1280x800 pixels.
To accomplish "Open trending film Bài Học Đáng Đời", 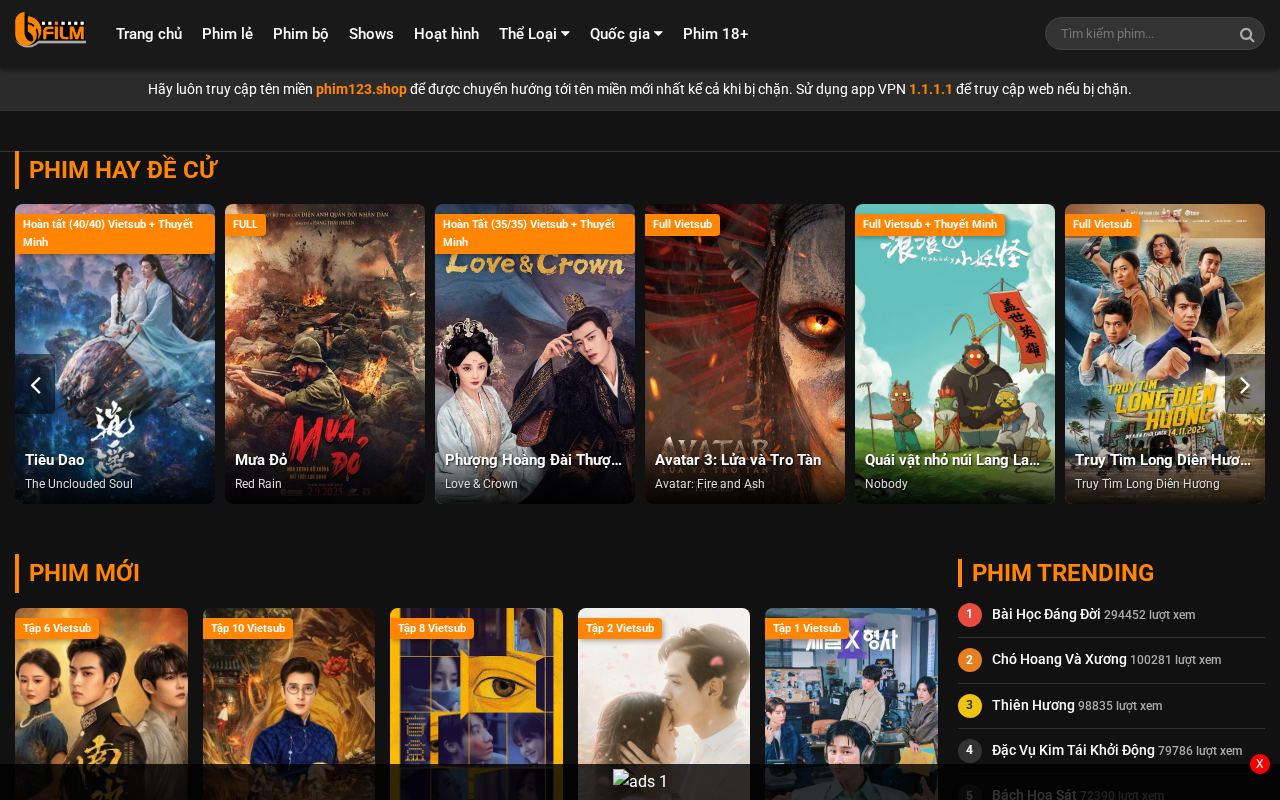I will tap(1046, 614).
